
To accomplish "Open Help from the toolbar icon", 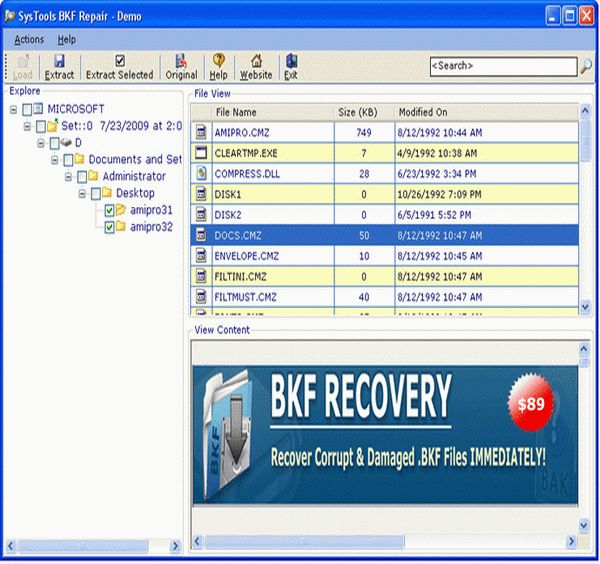I will pyautogui.click(x=218, y=60).
